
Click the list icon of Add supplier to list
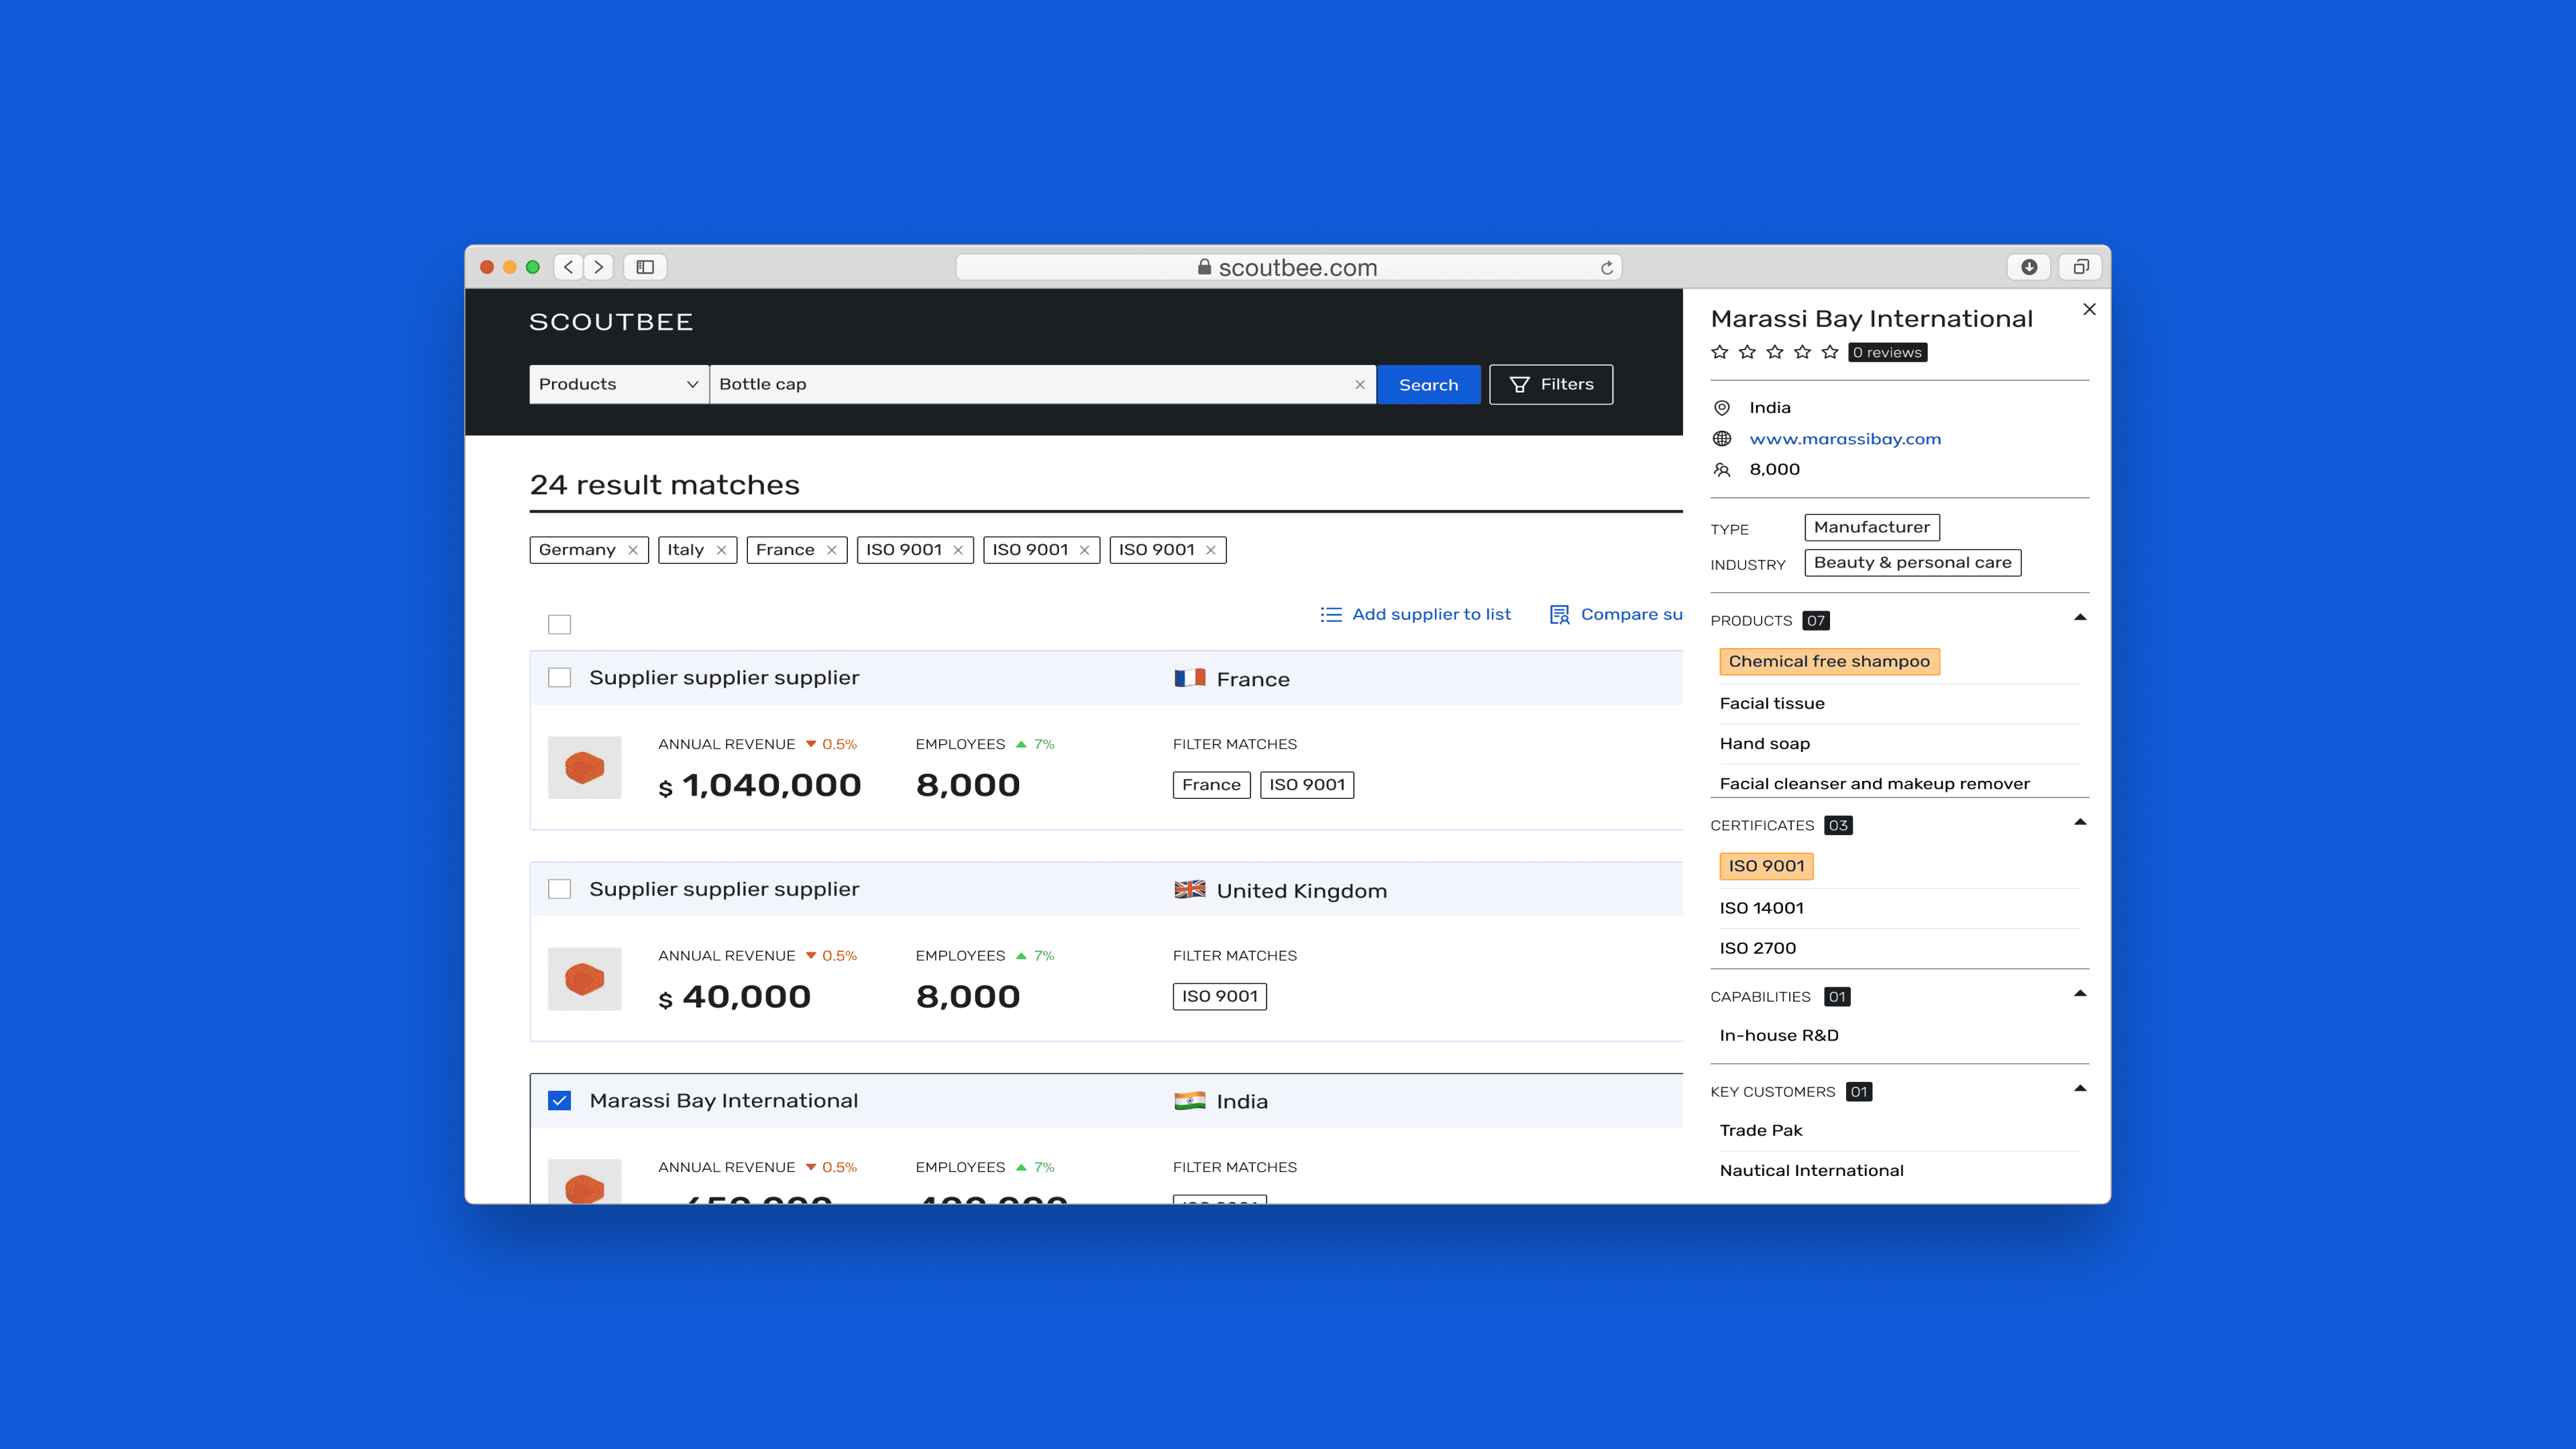(1331, 615)
